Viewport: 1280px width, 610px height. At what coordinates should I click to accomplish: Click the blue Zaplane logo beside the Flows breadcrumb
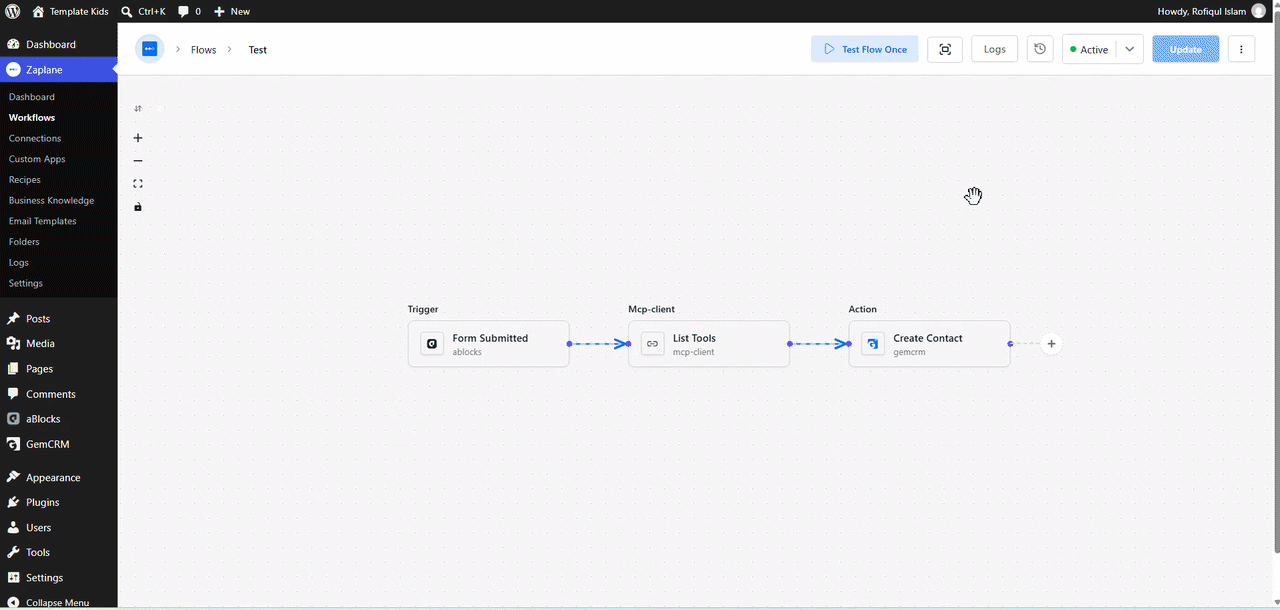(x=149, y=49)
